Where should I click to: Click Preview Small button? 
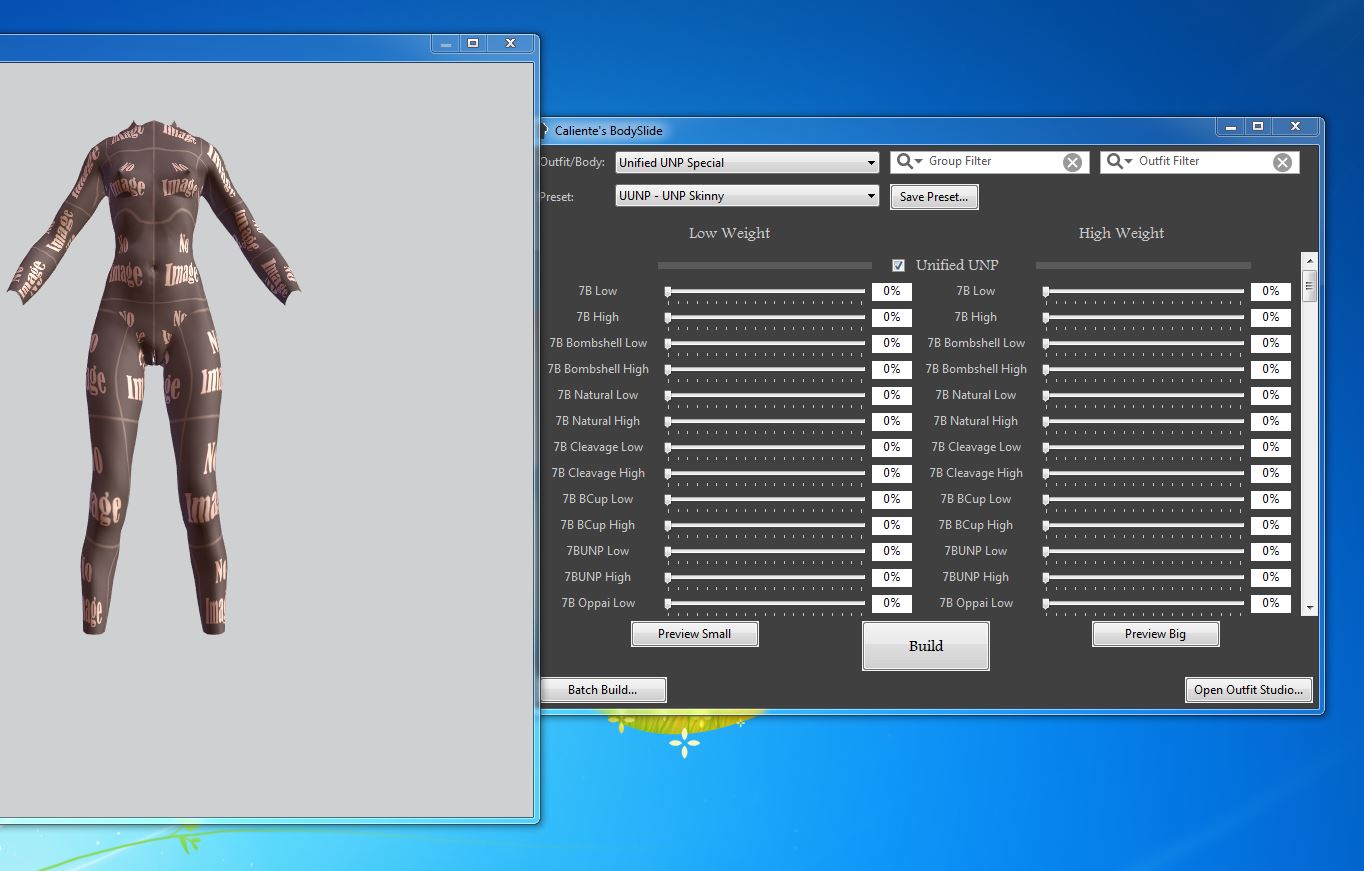[694, 634]
